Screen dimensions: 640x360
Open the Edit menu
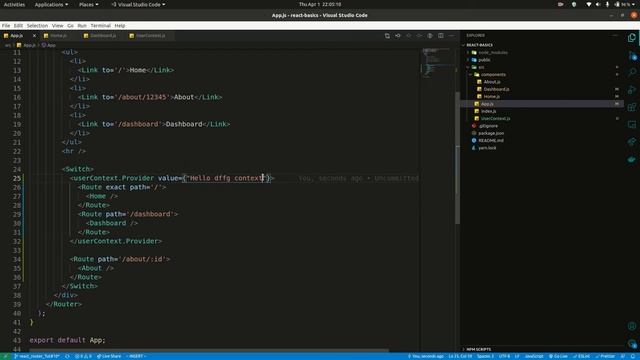click(x=18, y=25)
